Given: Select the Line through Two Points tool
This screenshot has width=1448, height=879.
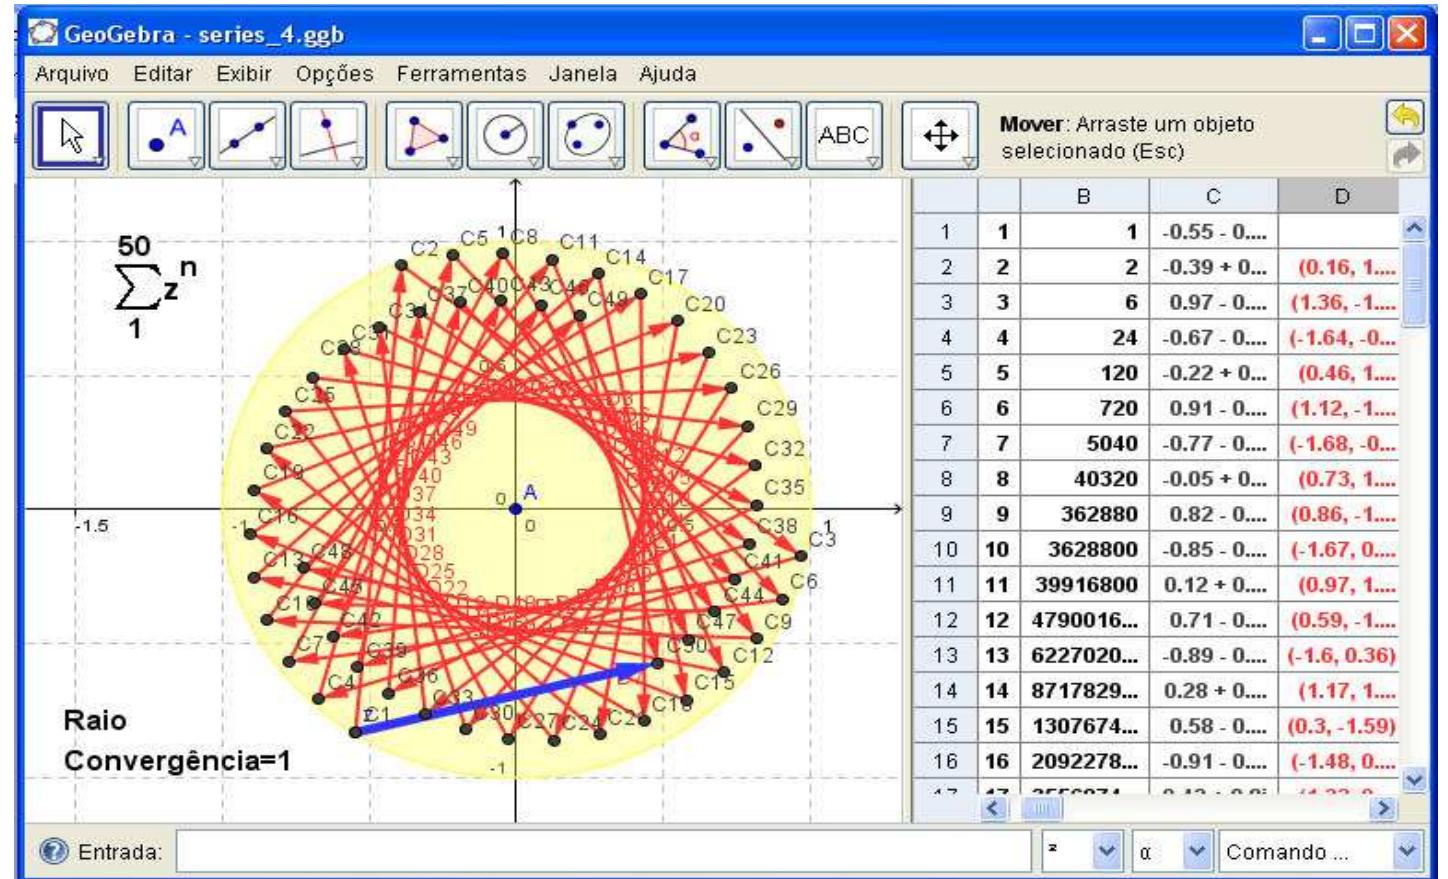Looking at the screenshot, I should (248, 135).
